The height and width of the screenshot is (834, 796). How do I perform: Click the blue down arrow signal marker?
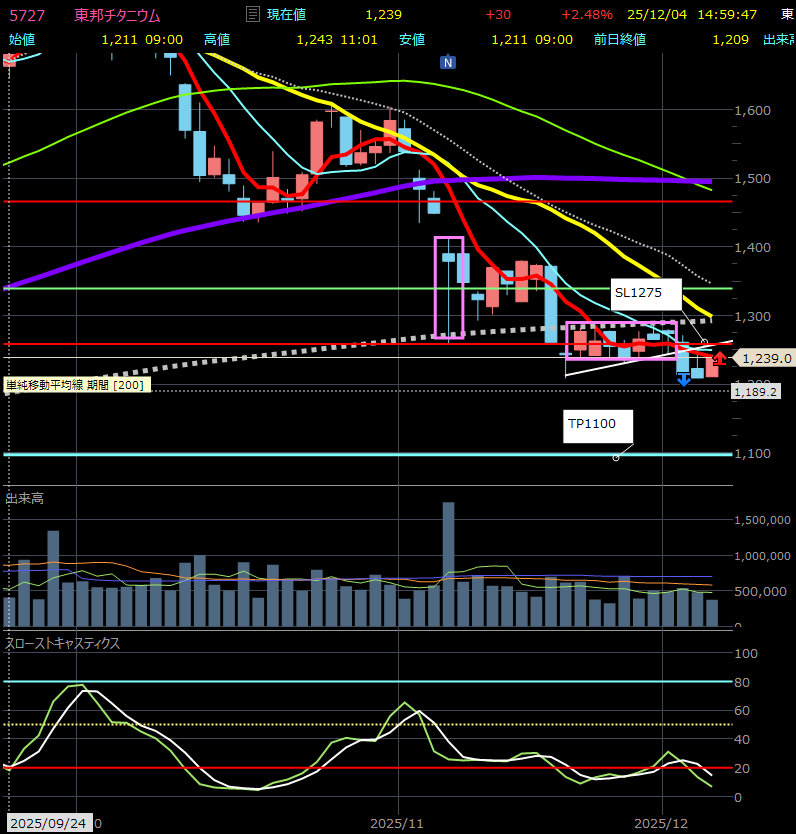coord(684,378)
